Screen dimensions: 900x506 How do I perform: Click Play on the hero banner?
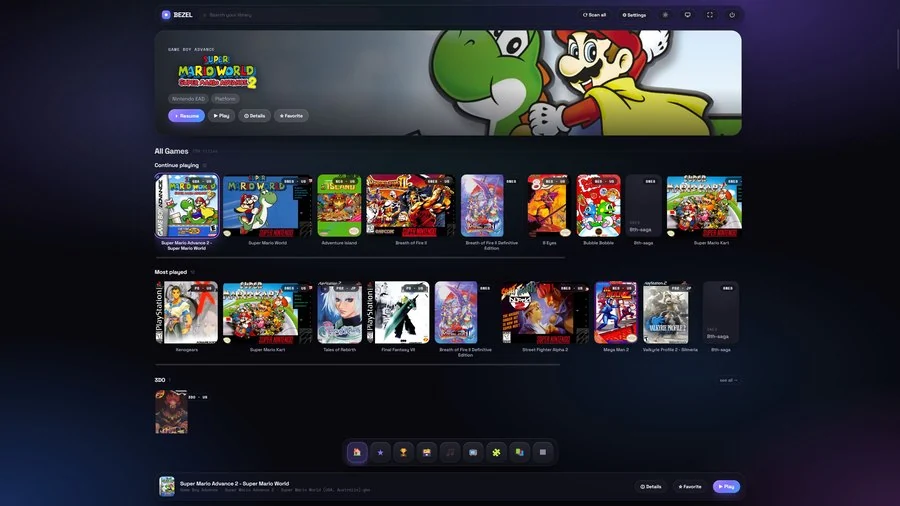(222, 116)
